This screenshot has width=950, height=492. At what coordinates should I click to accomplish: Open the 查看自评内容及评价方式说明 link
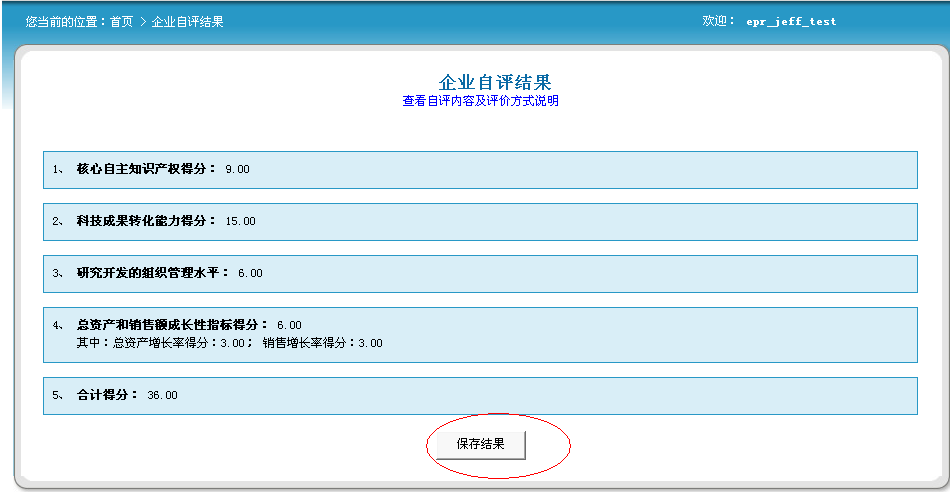(480, 101)
